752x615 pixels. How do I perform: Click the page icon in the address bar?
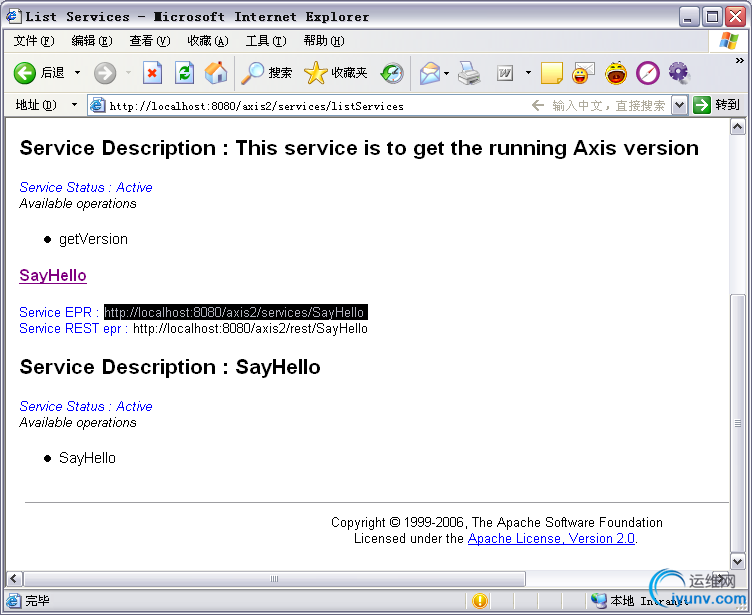click(98, 105)
